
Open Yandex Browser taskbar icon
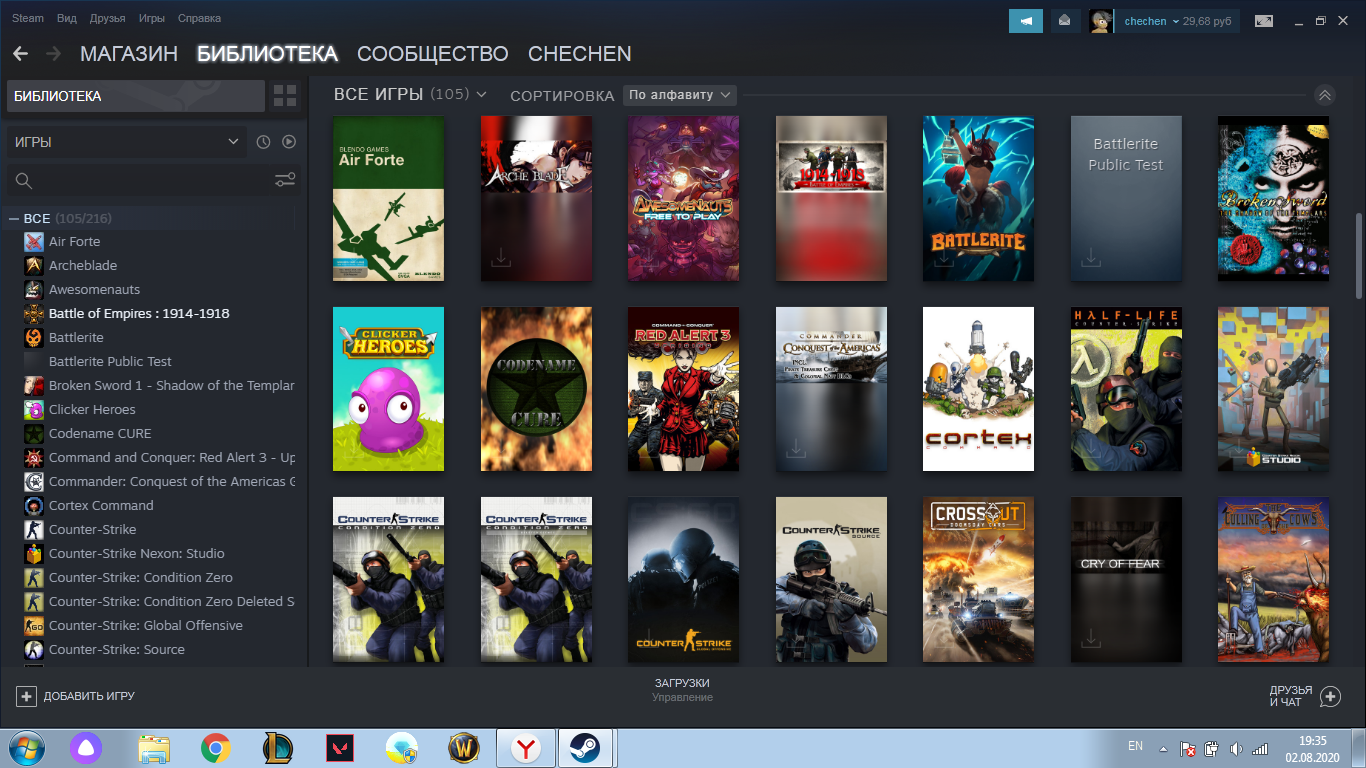[526, 748]
